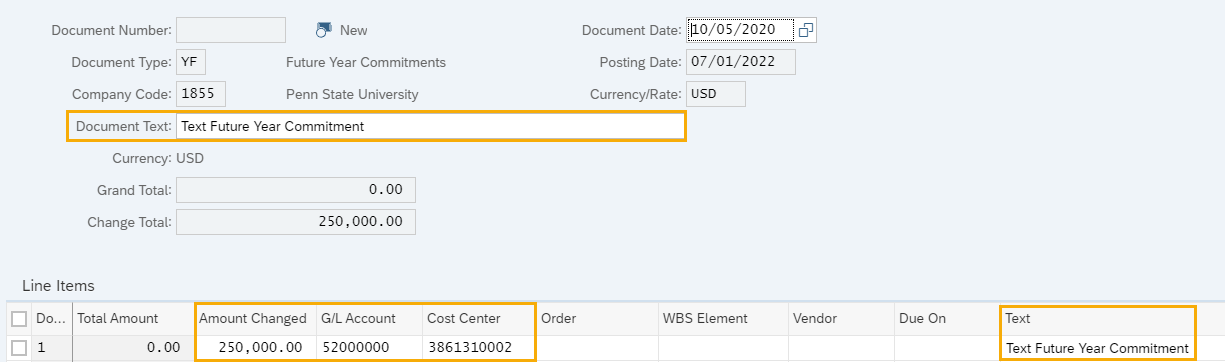Open the Document Date value help picker

(806, 30)
